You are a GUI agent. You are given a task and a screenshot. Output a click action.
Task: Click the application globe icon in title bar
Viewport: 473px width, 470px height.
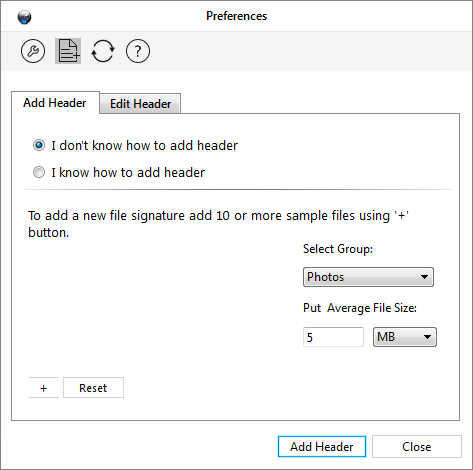[x=24, y=17]
